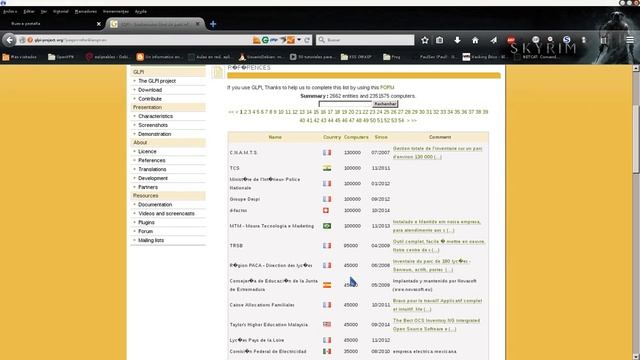Open the Proy bookmark folder
Screen dimensions: 640x360
pyautogui.click(x=392, y=57)
